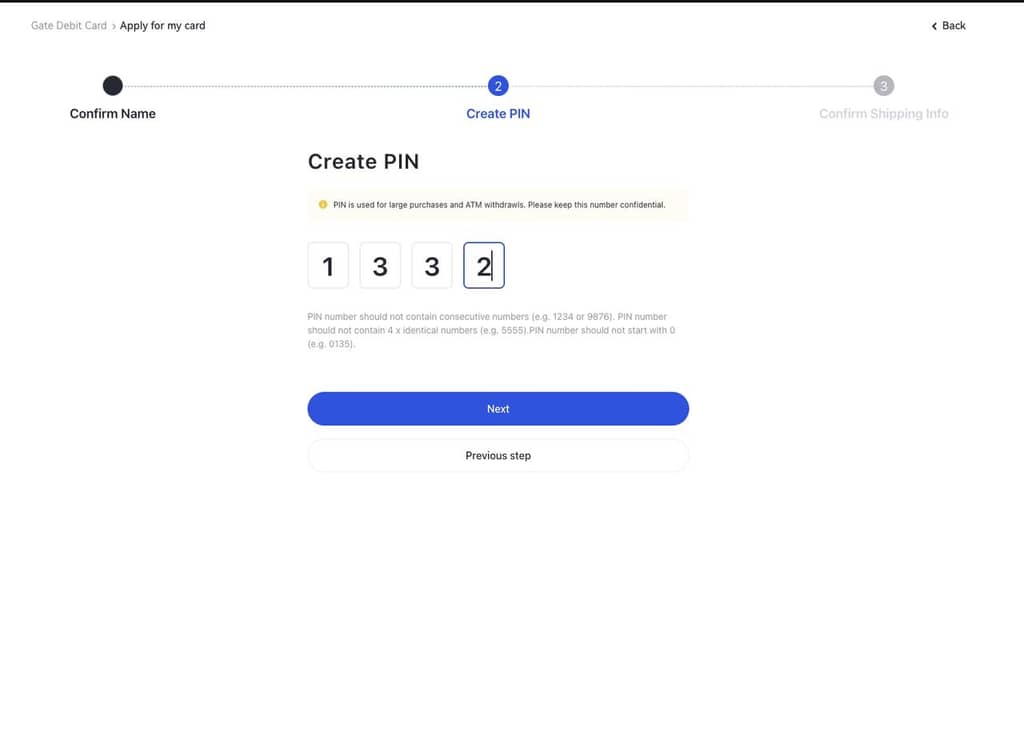Image resolution: width=1024 pixels, height=737 pixels.
Task: Click the step 1 dark circle indicator
Action: [x=113, y=86]
